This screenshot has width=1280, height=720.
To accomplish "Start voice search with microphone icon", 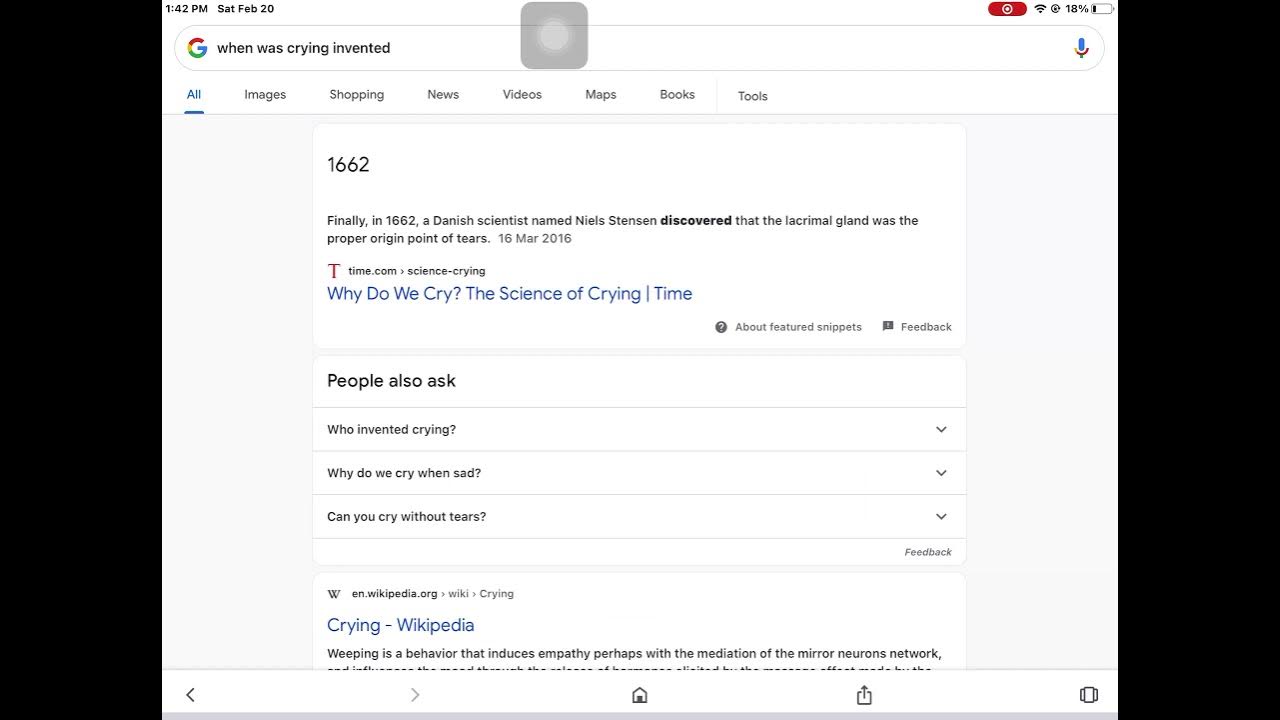I will tap(1081, 48).
